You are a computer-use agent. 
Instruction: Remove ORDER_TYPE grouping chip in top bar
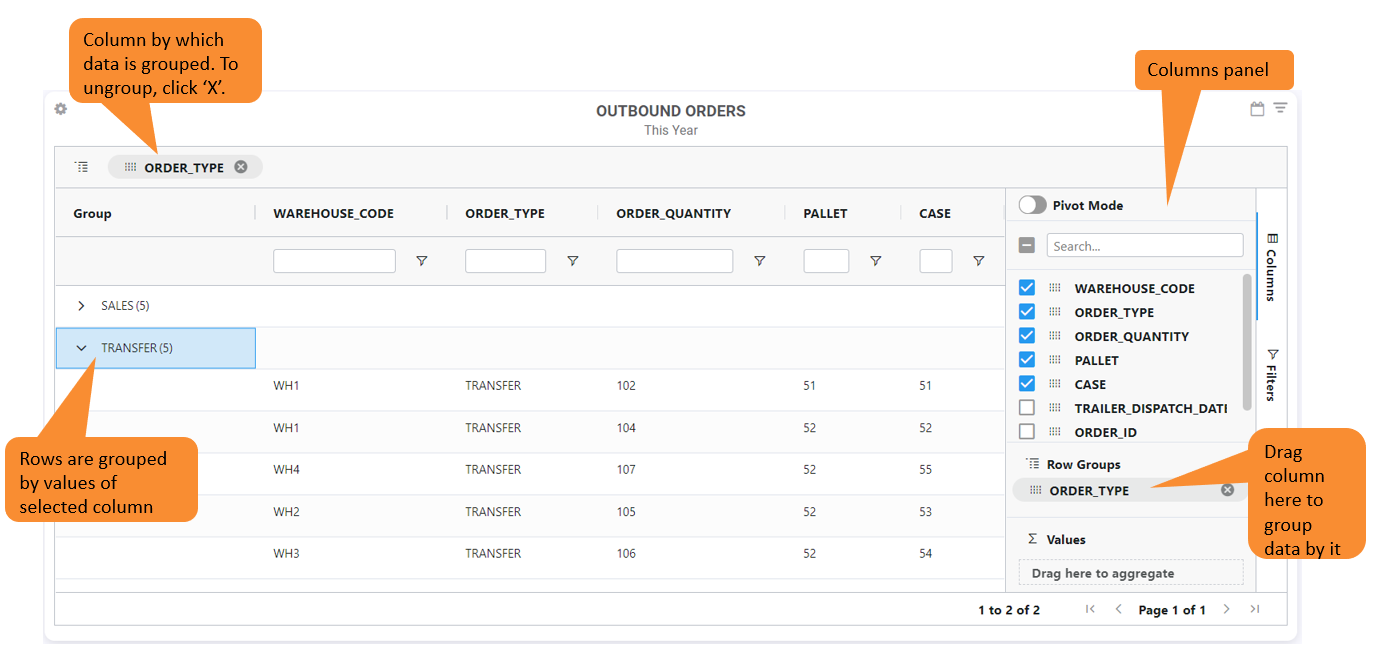(x=241, y=167)
